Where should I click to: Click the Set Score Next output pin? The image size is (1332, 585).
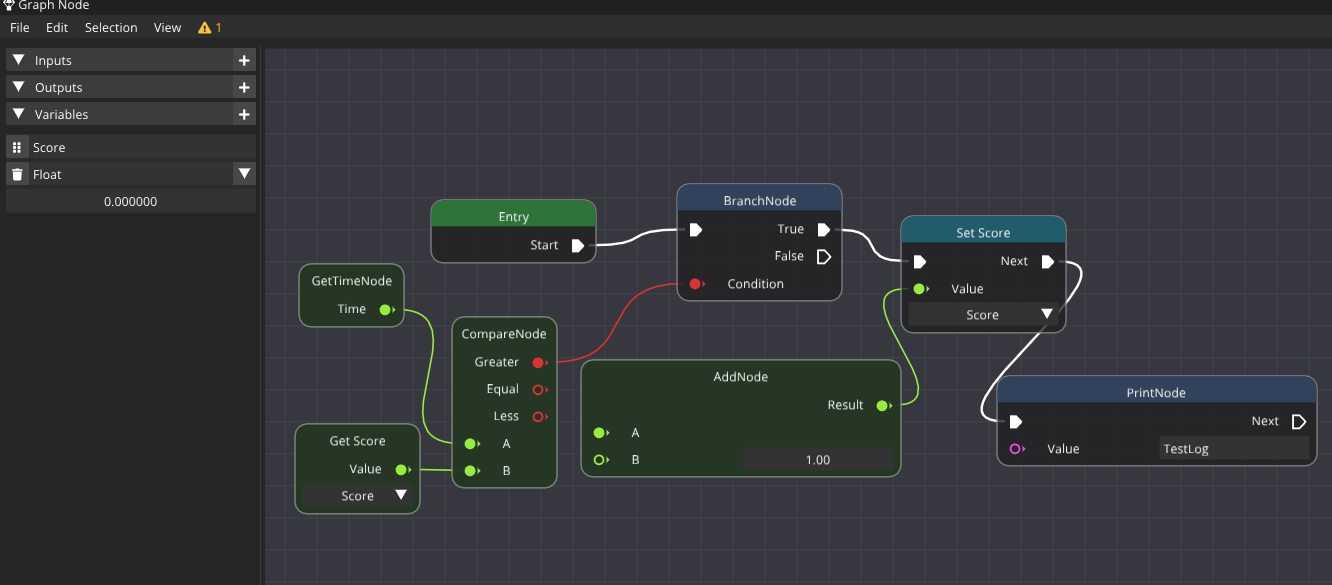(x=1048, y=262)
